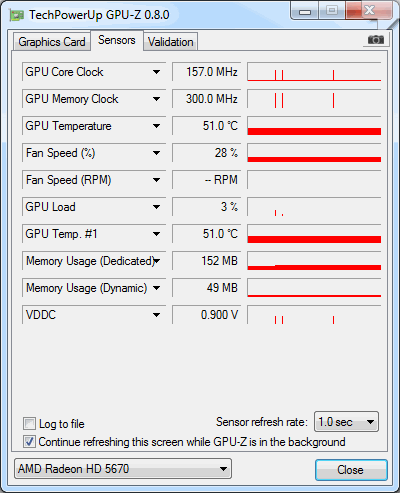The height and width of the screenshot is (493, 400).
Task: Enable the Log to file checkbox
Action: (x=29, y=424)
